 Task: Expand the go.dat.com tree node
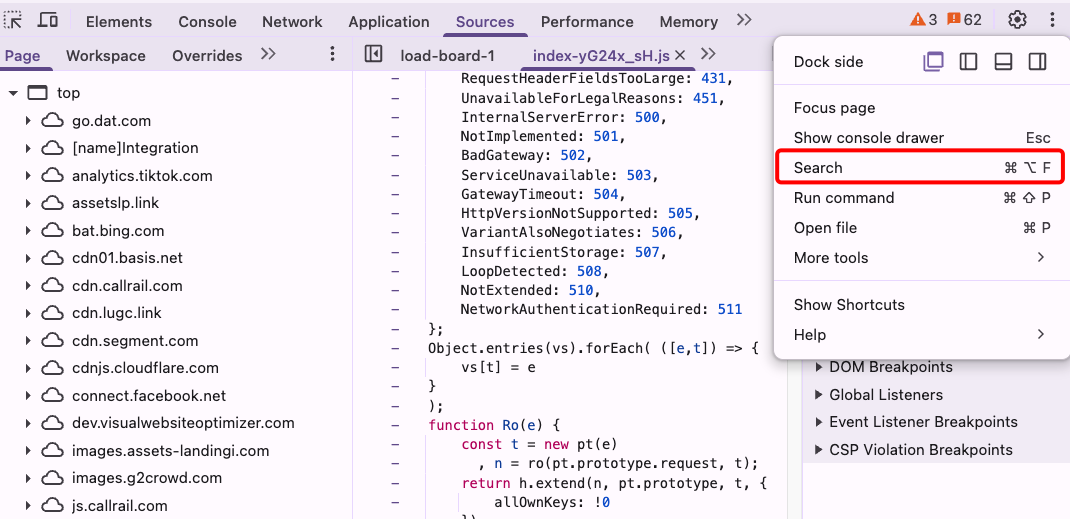pos(28,121)
